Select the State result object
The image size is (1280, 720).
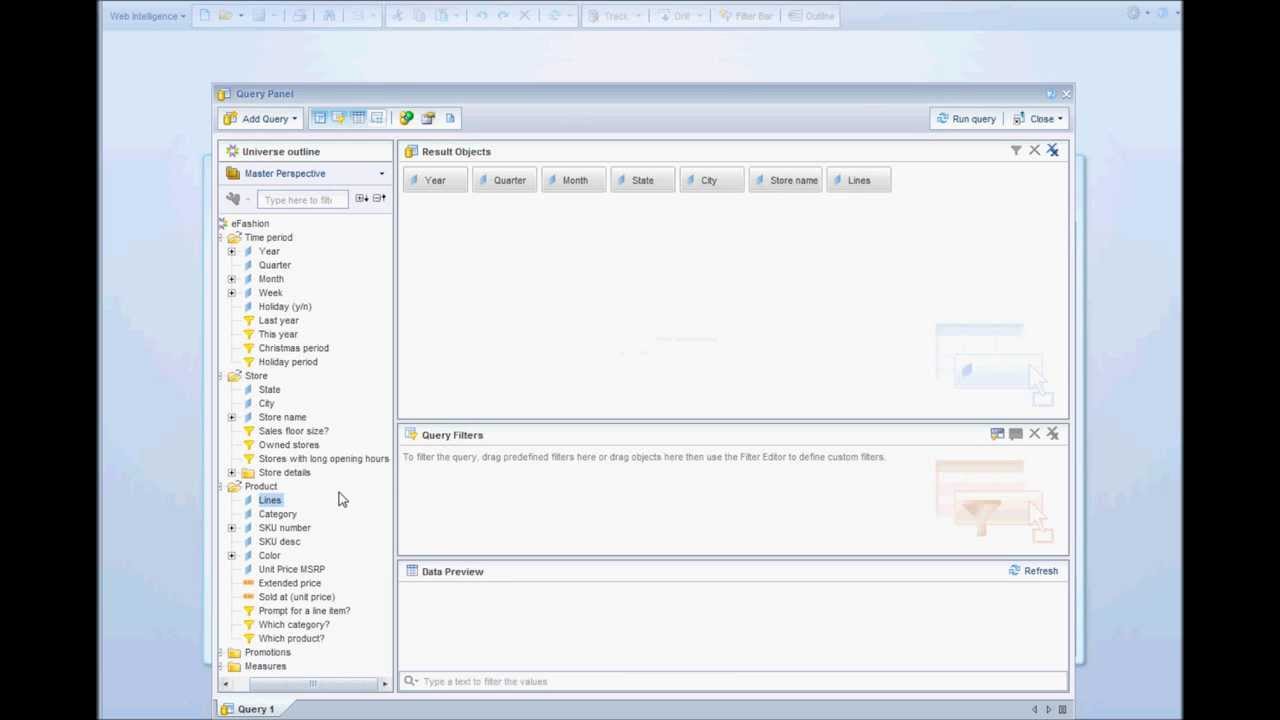(642, 180)
